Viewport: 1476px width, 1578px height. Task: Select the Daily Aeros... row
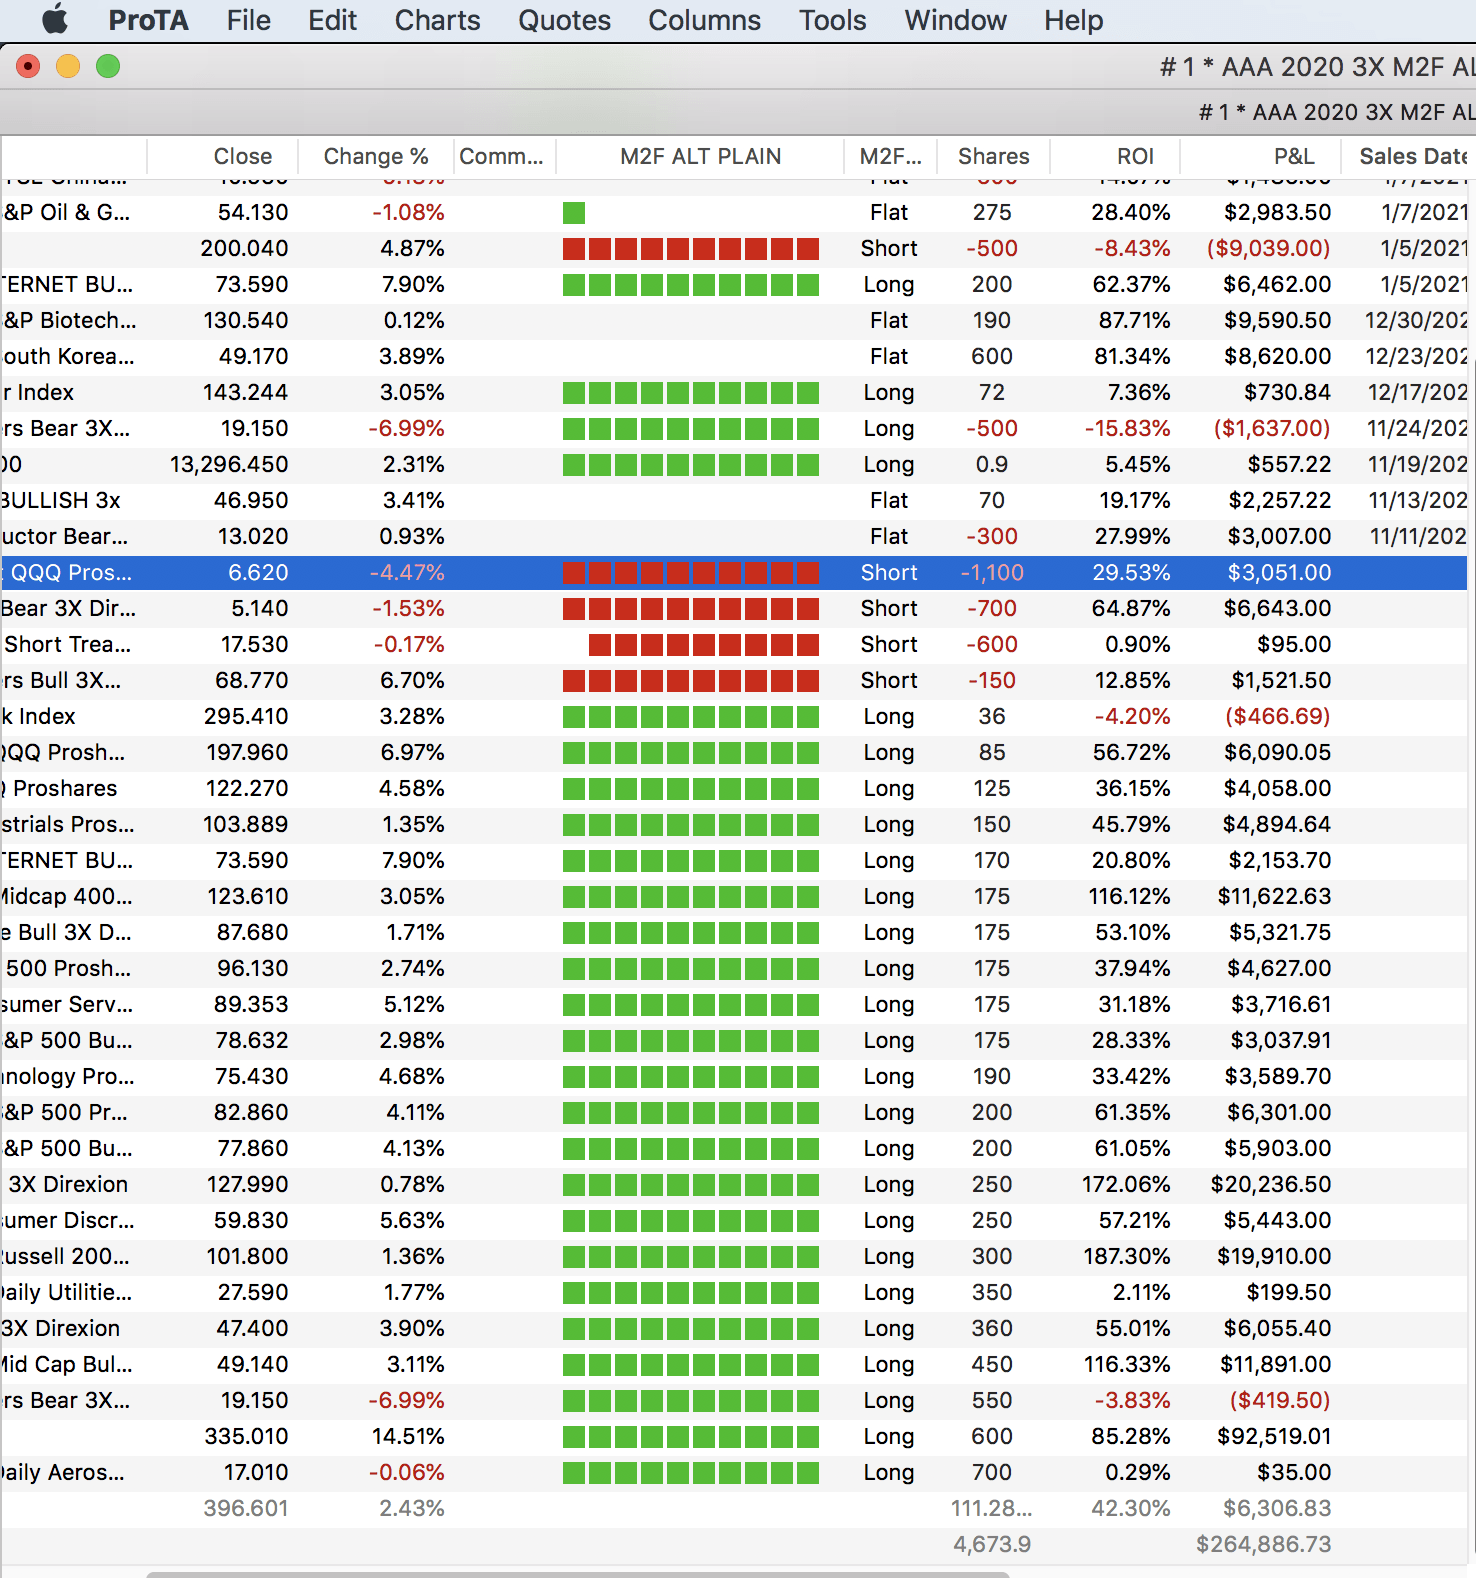(734, 1473)
